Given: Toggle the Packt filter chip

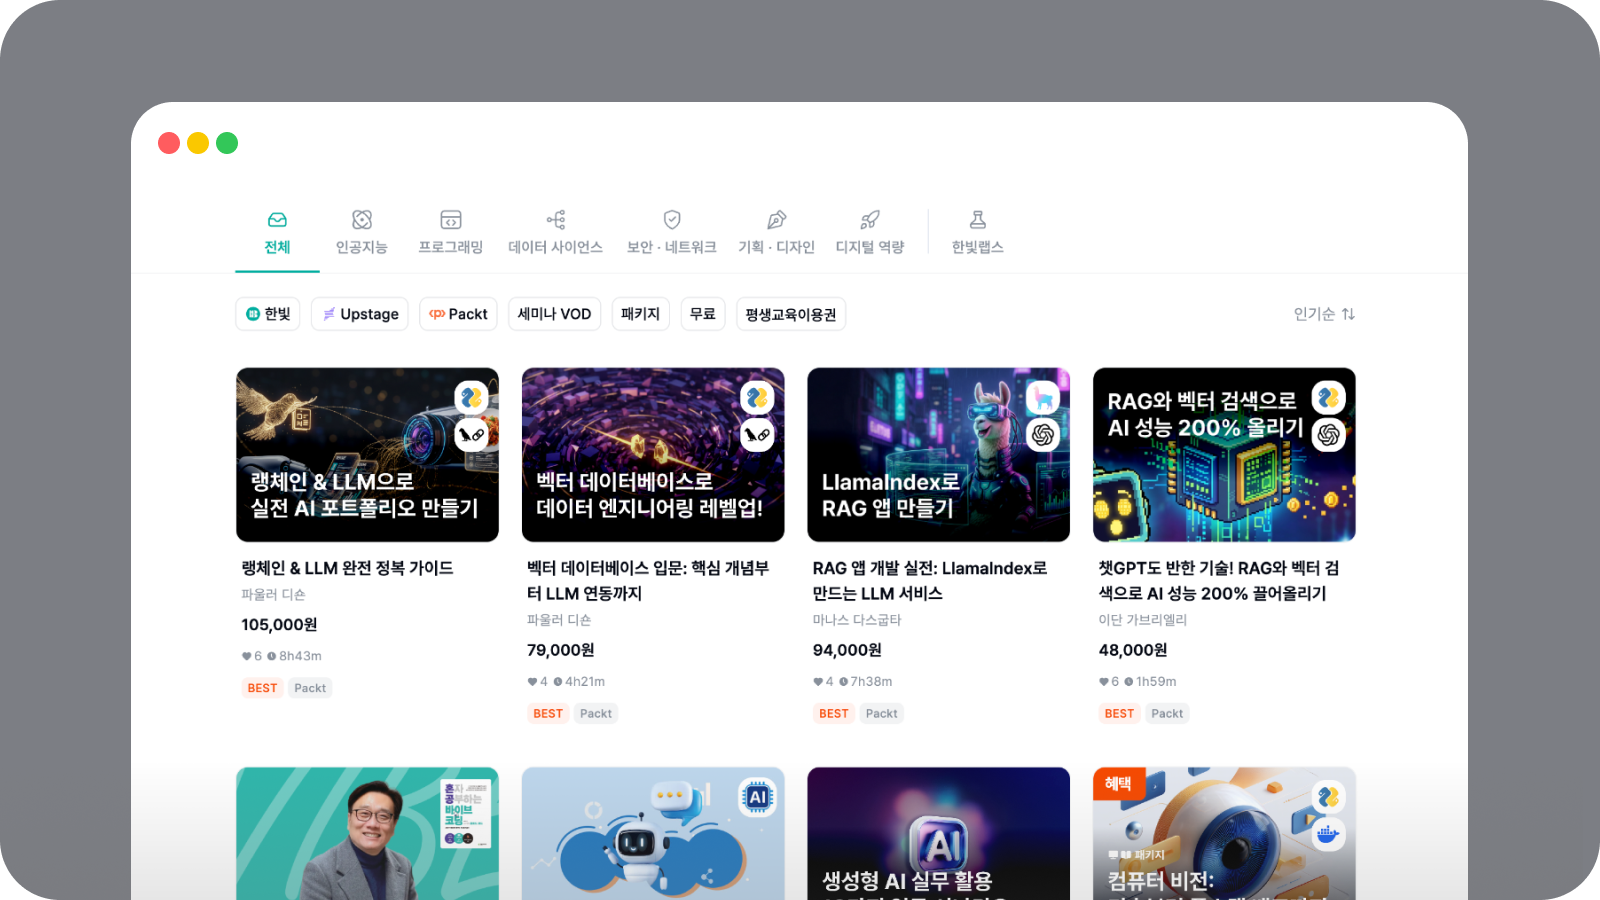Looking at the screenshot, I should 458,314.
